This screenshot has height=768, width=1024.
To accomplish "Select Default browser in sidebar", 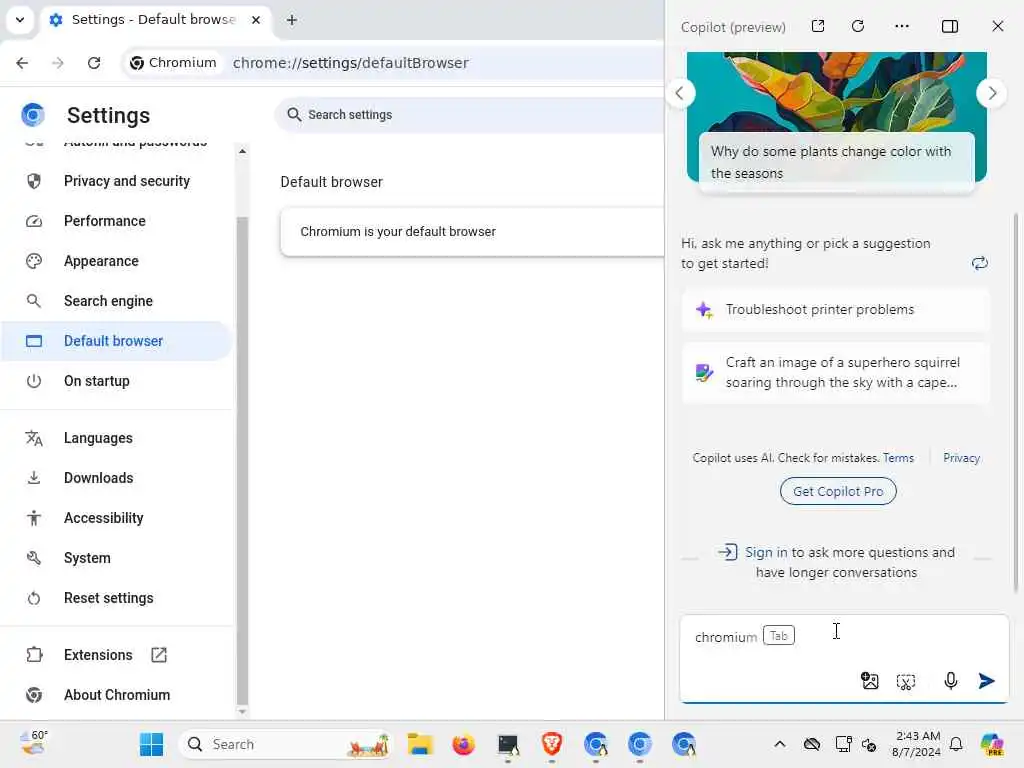I will point(116,341).
